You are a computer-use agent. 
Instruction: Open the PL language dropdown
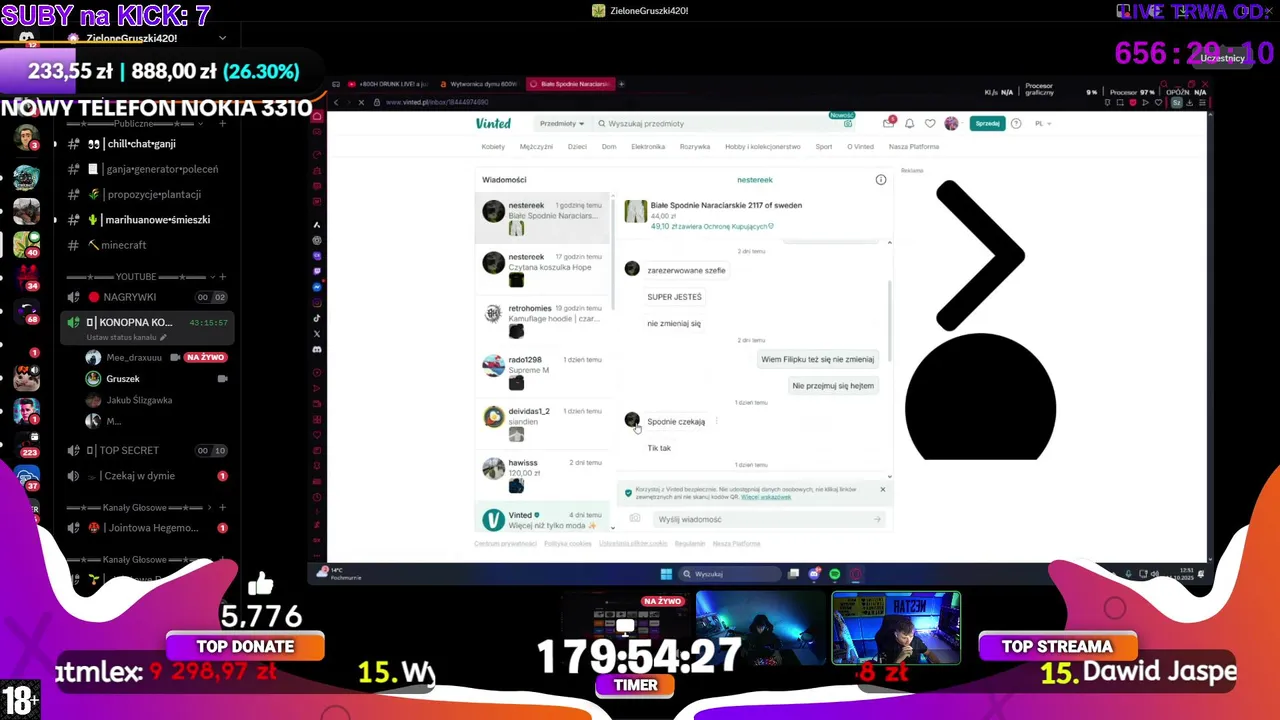coord(1043,123)
